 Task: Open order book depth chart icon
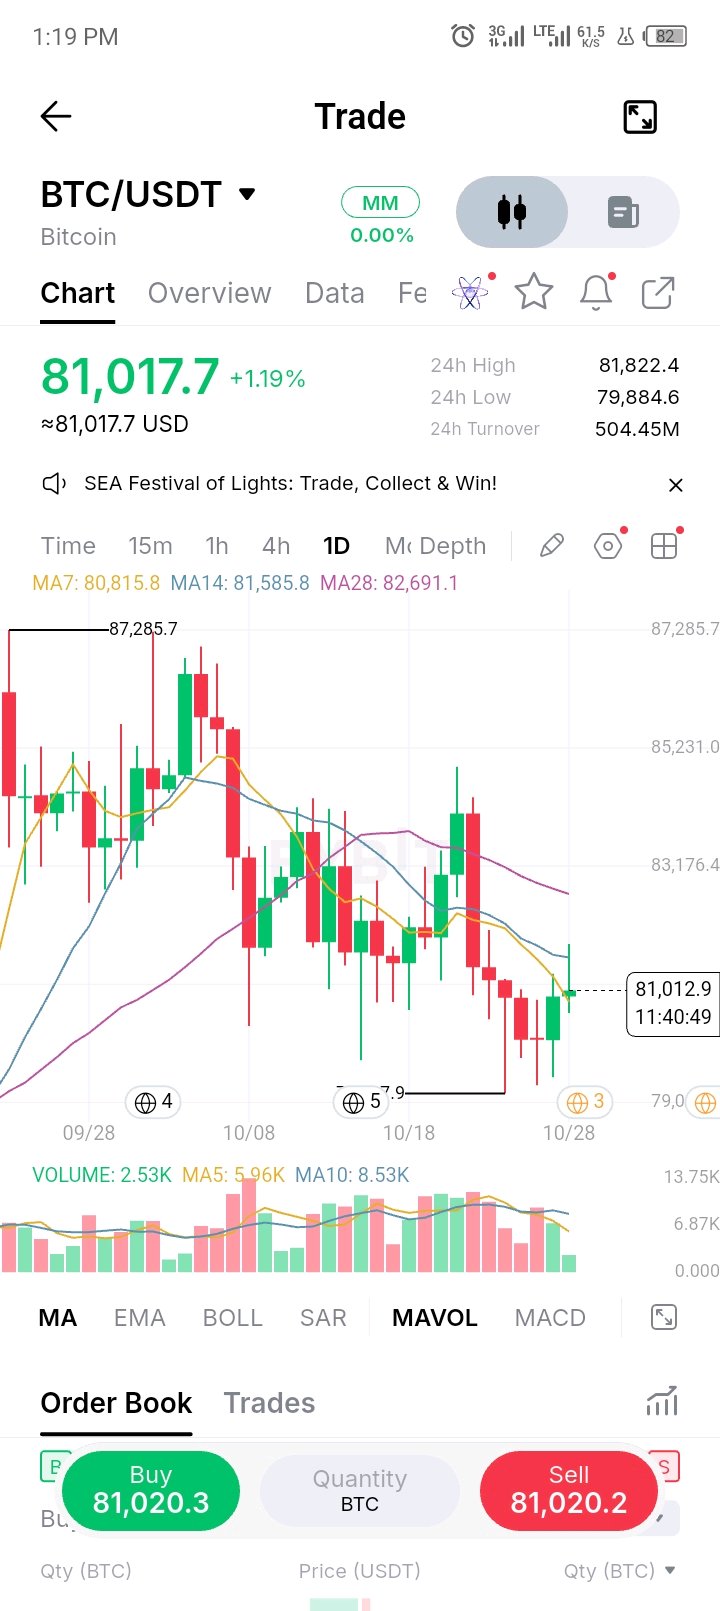click(x=662, y=1402)
